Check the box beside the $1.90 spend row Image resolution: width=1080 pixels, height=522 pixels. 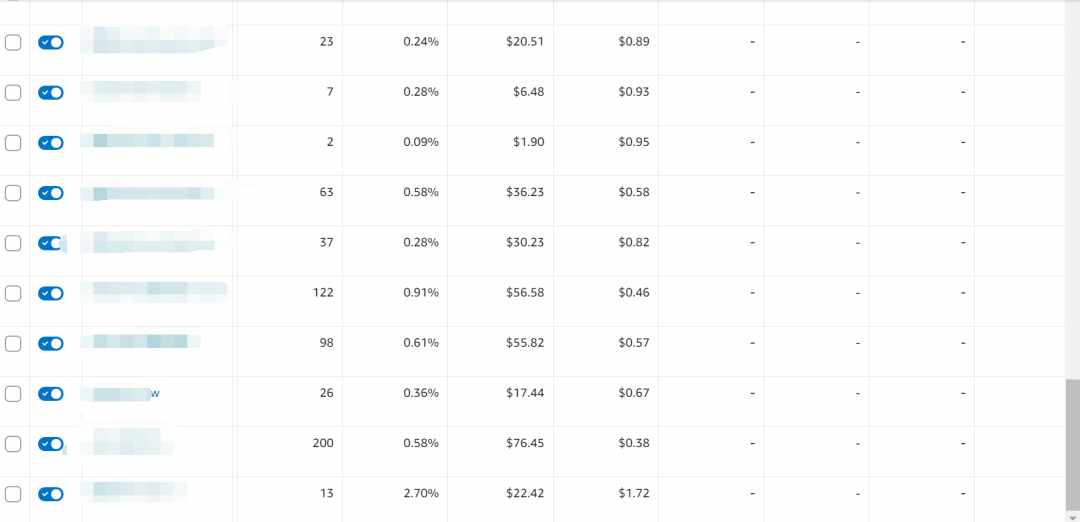click(13, 143)
